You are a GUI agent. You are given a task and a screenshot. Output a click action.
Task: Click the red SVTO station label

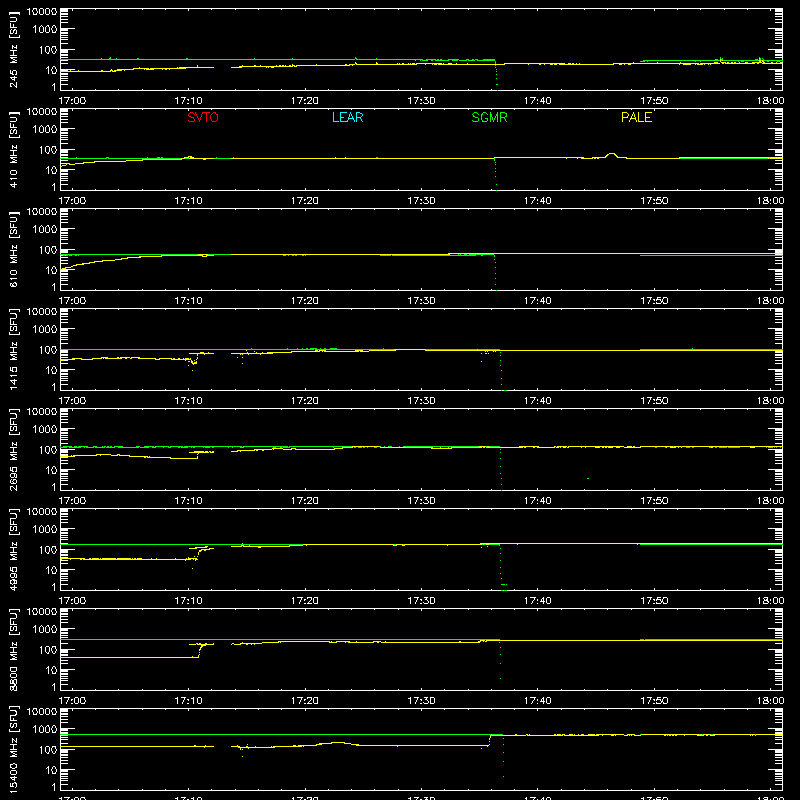click(x=203, y=117)
